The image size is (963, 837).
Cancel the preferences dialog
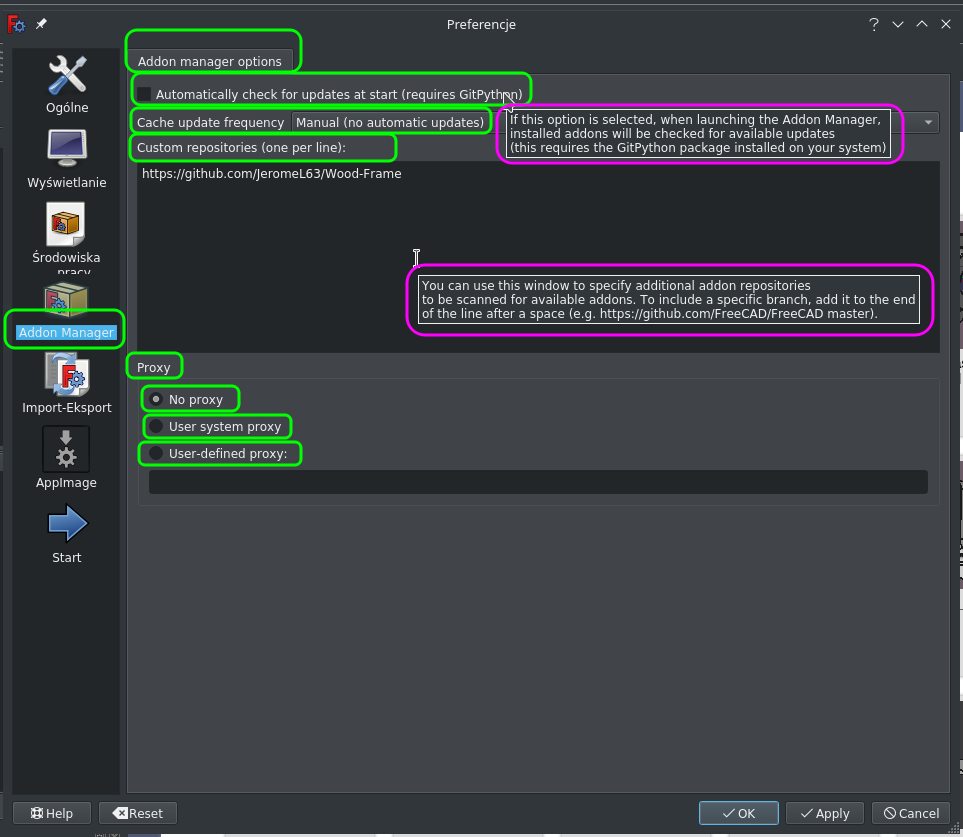point(910,813)
